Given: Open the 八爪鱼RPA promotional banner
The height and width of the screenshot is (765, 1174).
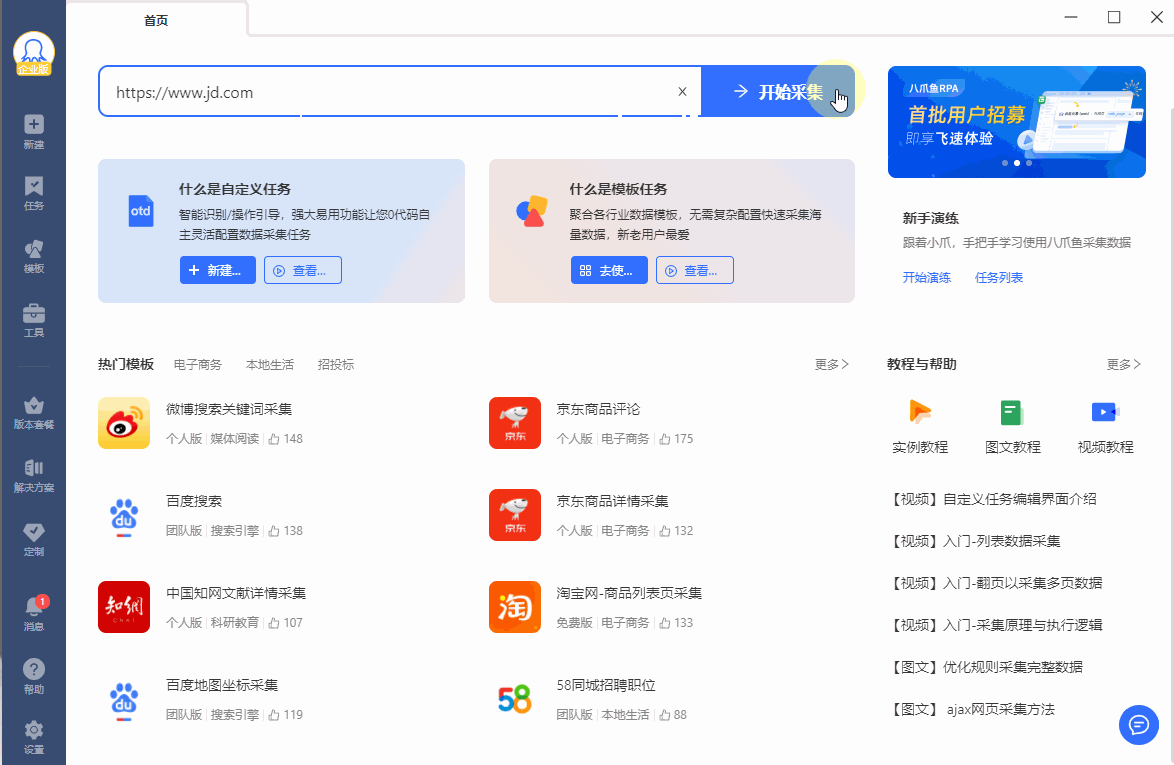Looking at the screenshot, I should [1017, 122].
